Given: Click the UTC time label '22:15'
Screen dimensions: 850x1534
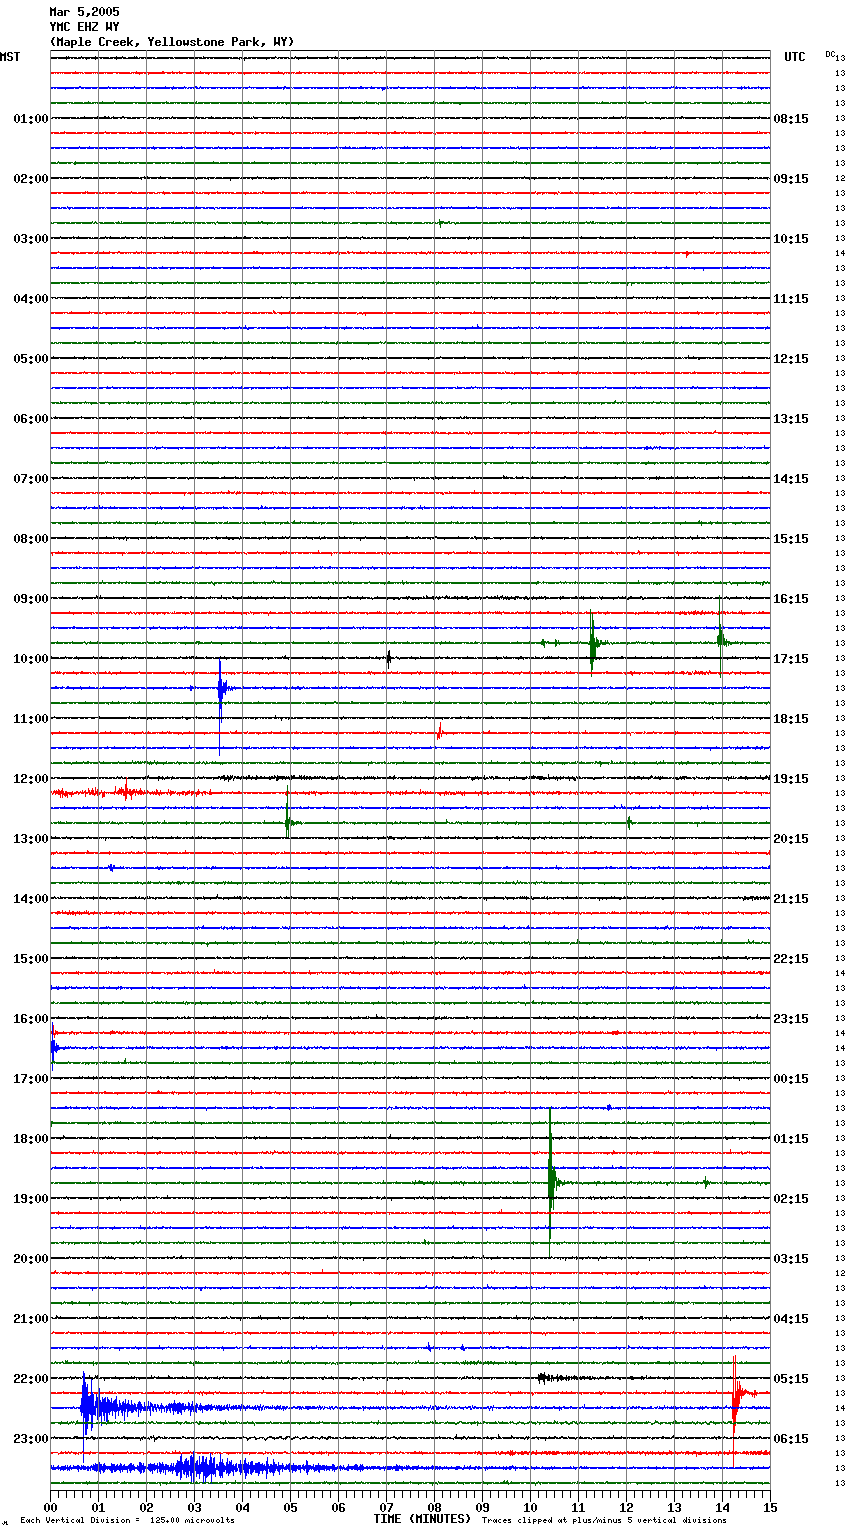Looking at the screenshot, I should click(x=791, y=959).
